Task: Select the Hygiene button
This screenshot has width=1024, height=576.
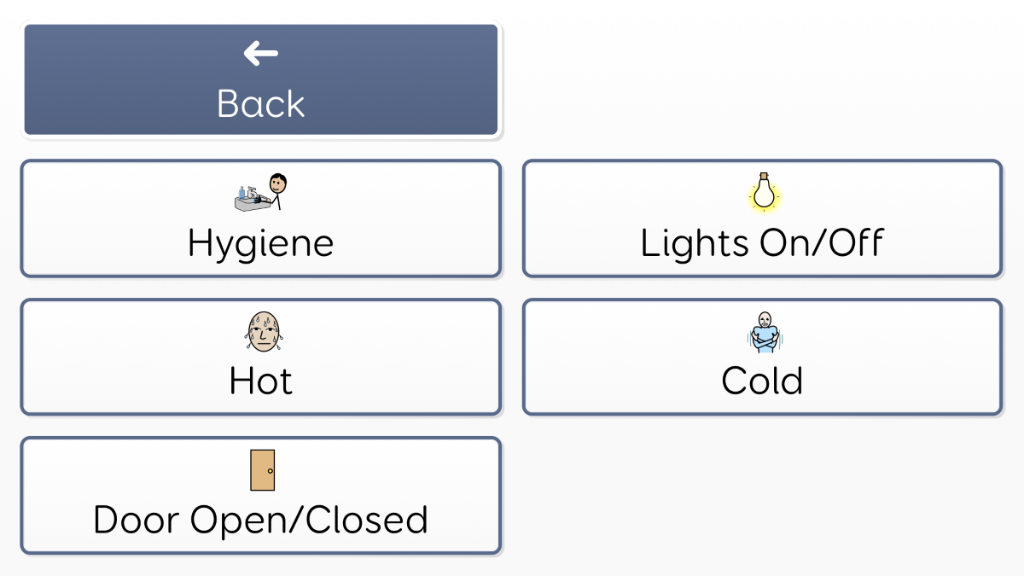Action: [261, 219]
